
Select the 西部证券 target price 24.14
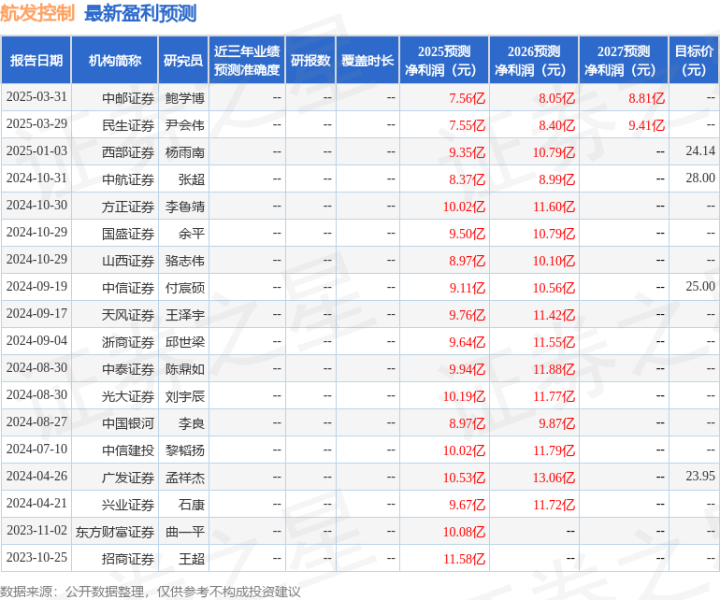point(700,151)
